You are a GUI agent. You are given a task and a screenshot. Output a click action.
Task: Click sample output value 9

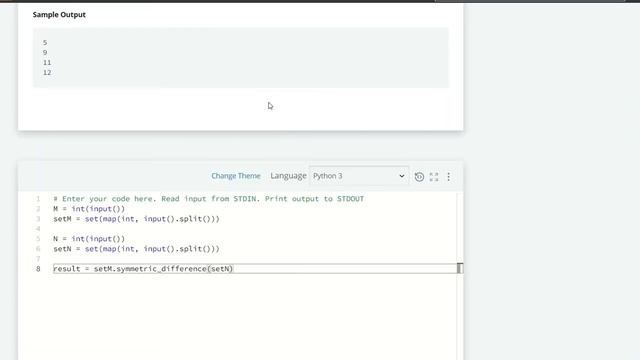[45, 53]
